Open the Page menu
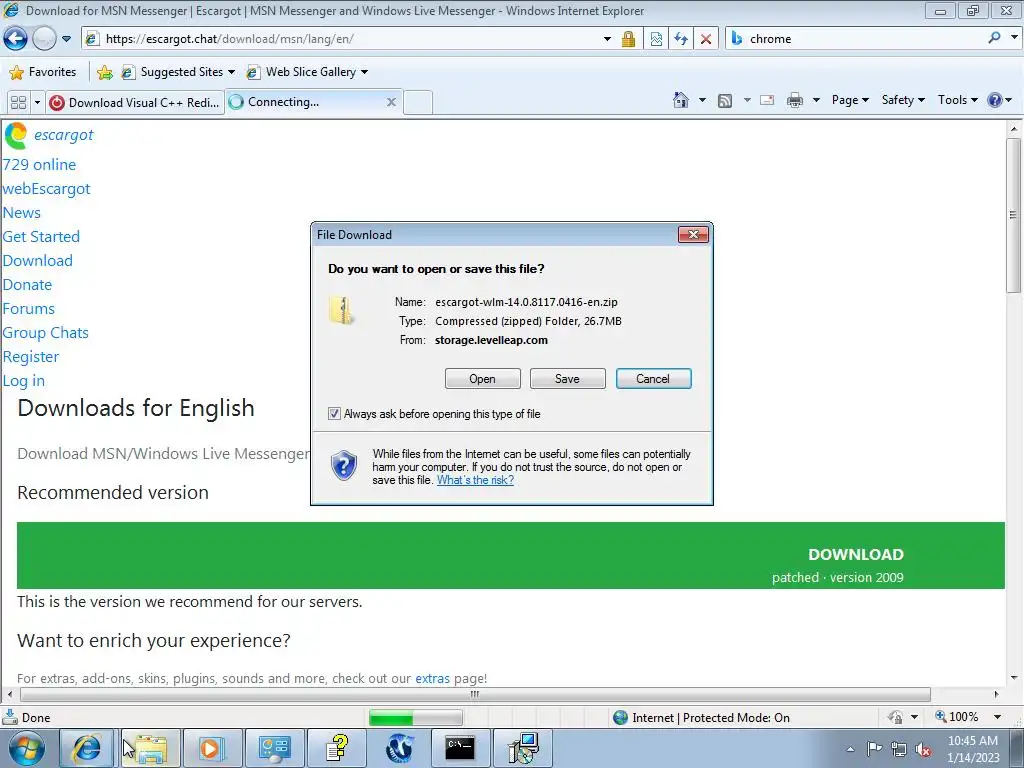Viewport: 1024px width, 768px height. pyautogui.click(x=850, y=100)
